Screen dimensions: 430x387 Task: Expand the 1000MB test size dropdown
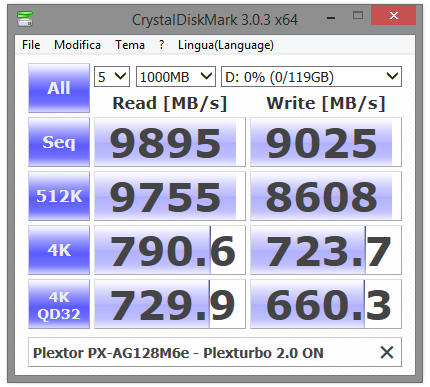click(x=176, y=77)
